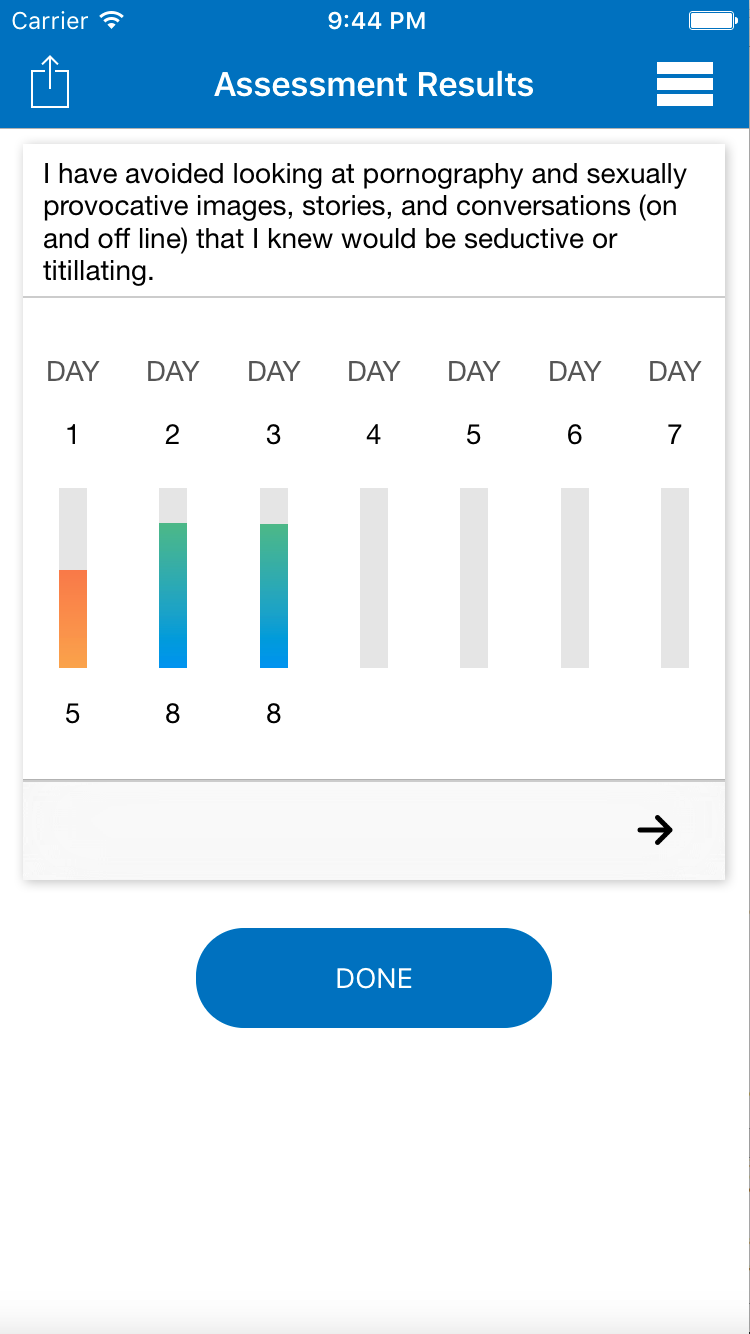Image resolution: width=750 pixels, height=1334 pixels.
Task: Select the Day 3 green-blue bar
Action: coord(274,595)
